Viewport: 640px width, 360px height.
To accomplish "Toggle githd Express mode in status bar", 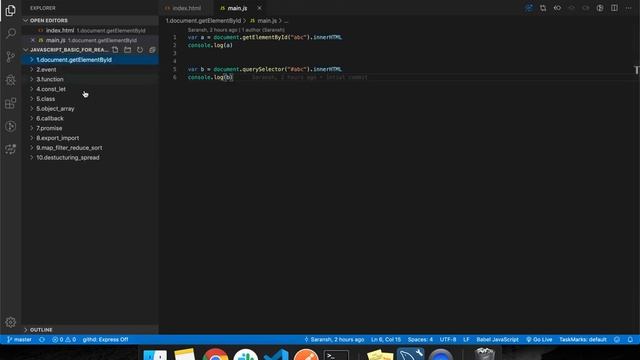I will click(105, 340).
